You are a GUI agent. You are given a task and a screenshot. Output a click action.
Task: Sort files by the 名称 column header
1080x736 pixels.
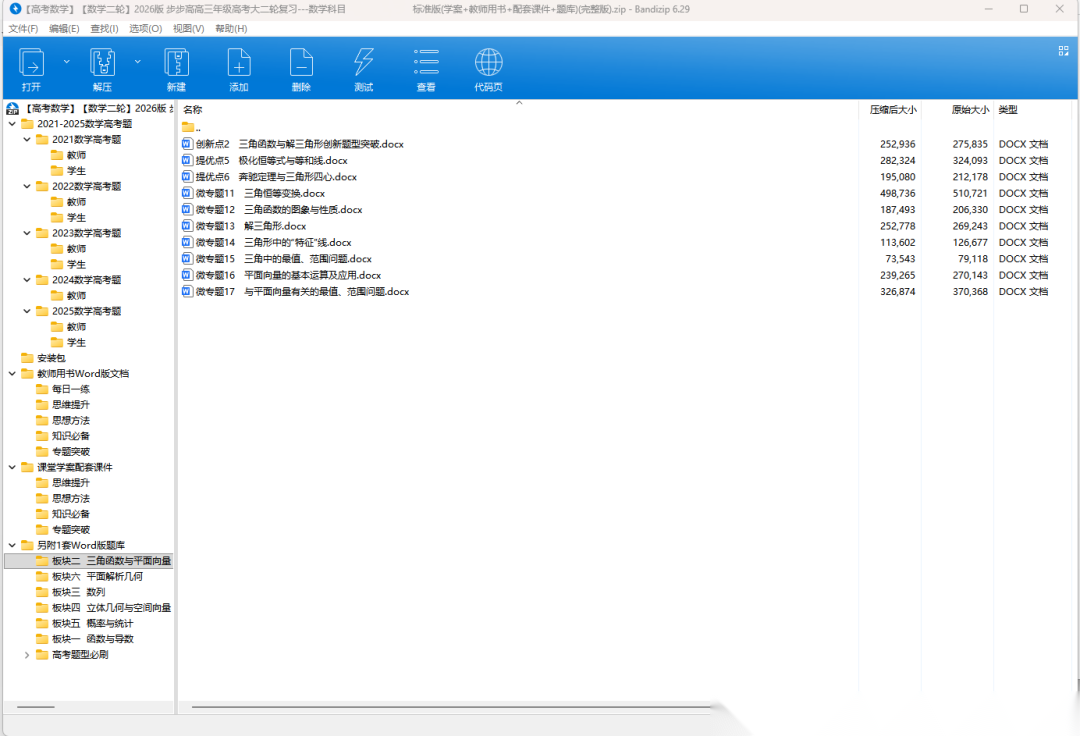(x=193, y=110)
